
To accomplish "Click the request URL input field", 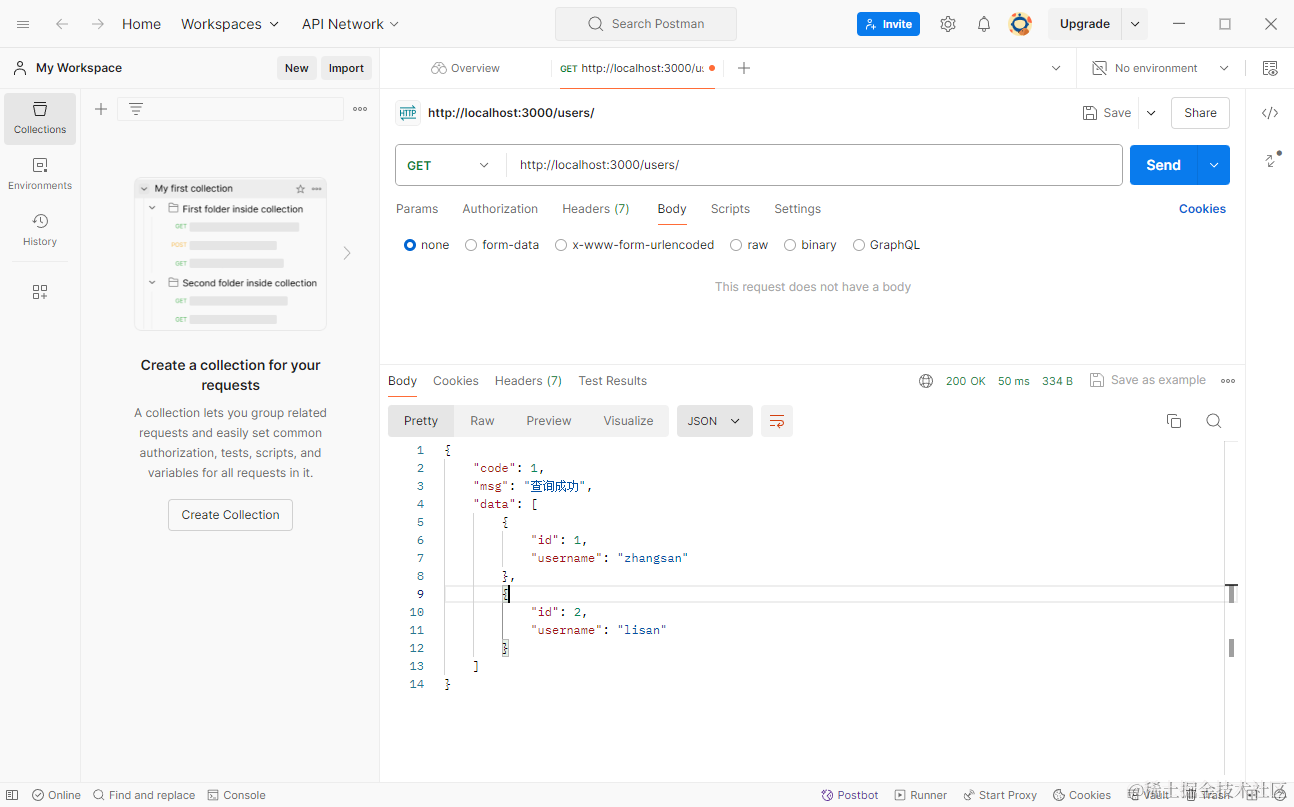I will click(814, 165).
